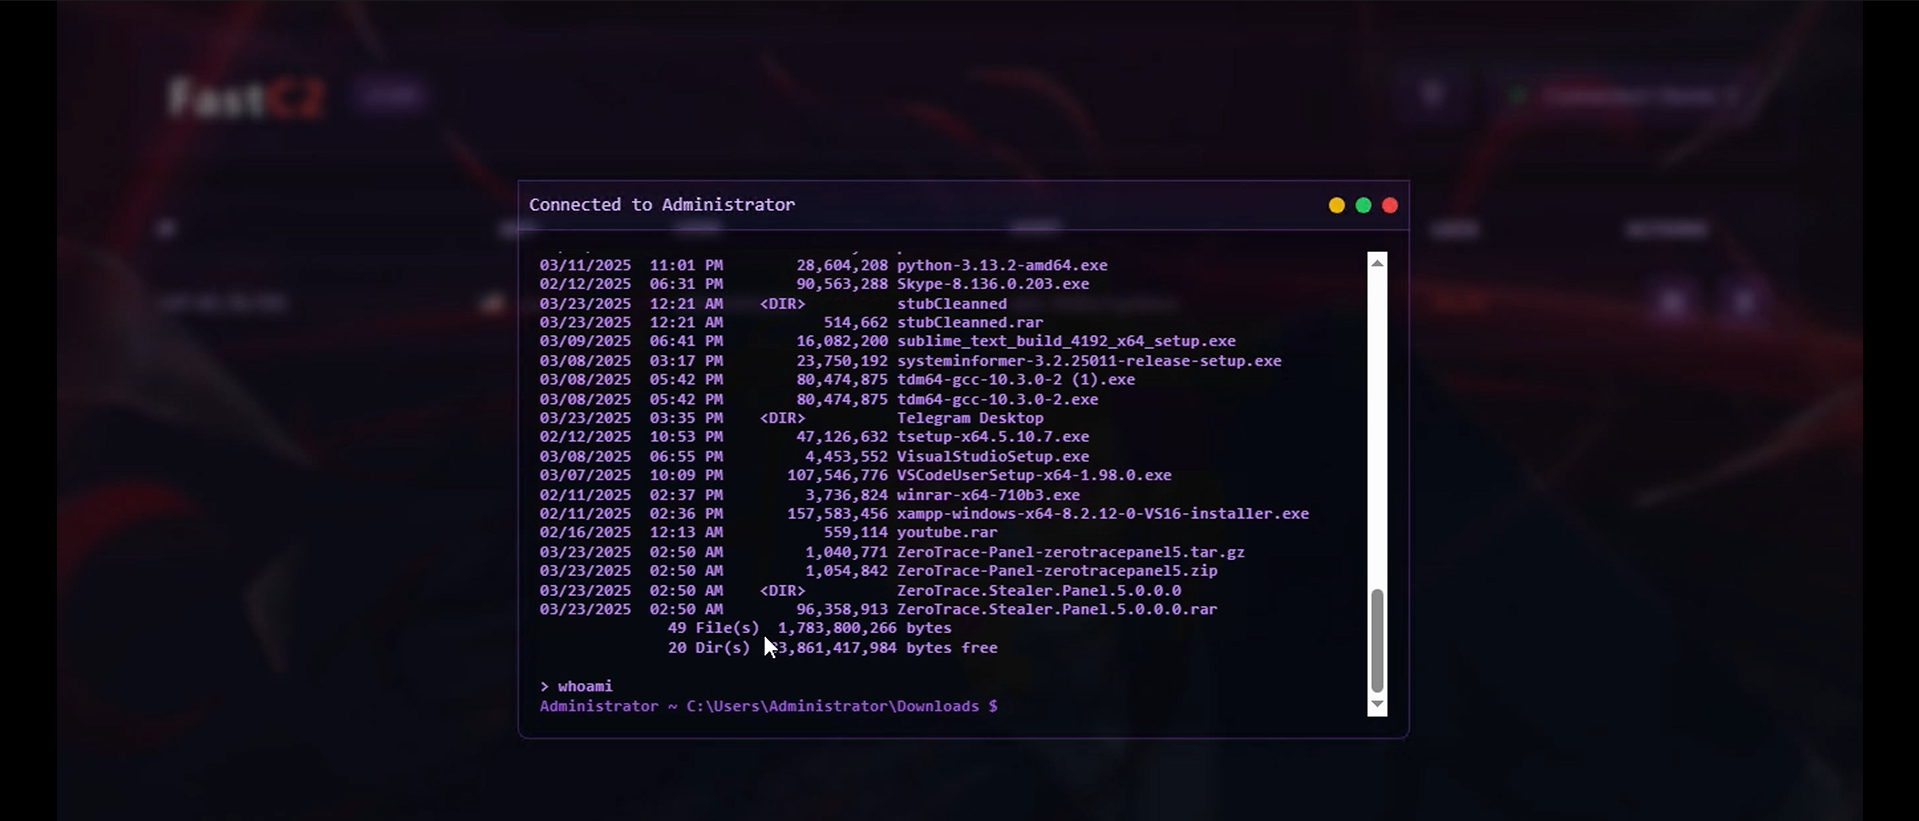This screenshot has height=821, width=1919.
Task: Click the green maximize dot in terminal
Action: (1363, 205)
